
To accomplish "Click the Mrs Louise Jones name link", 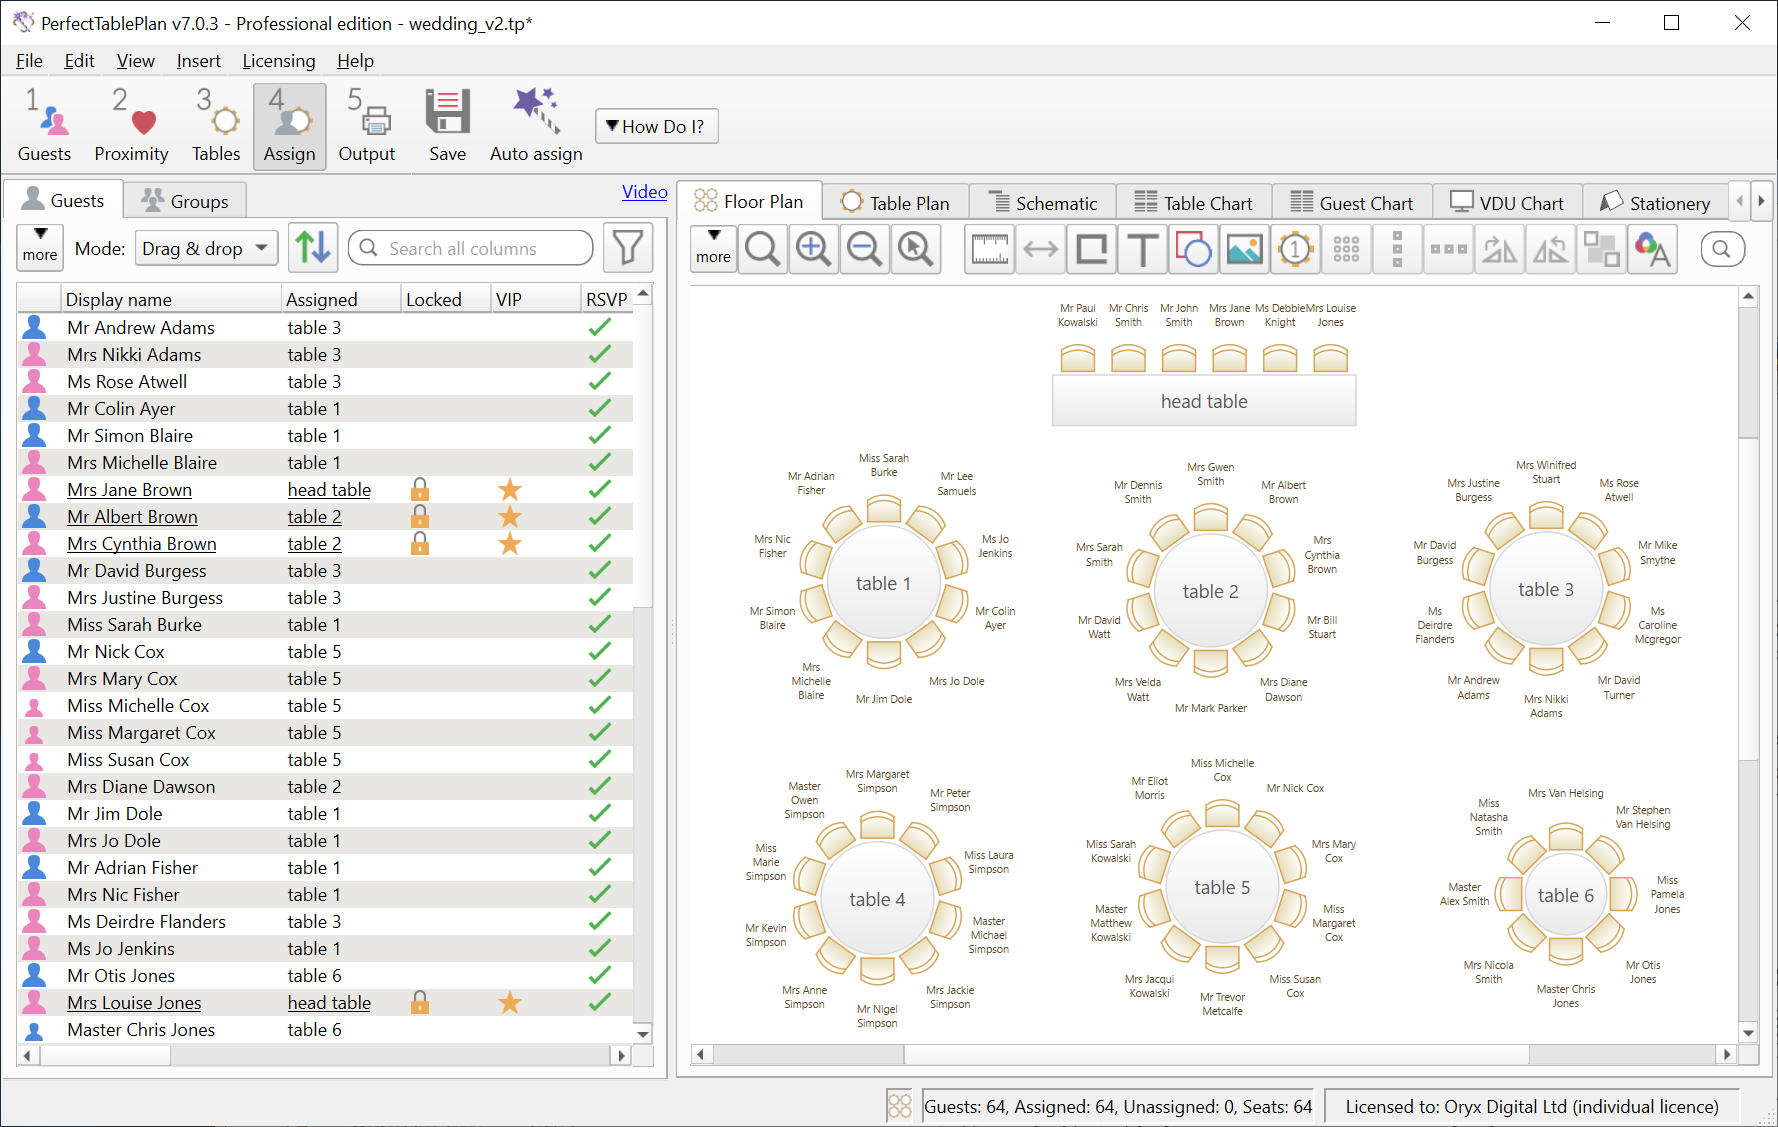I will 134,1002.
